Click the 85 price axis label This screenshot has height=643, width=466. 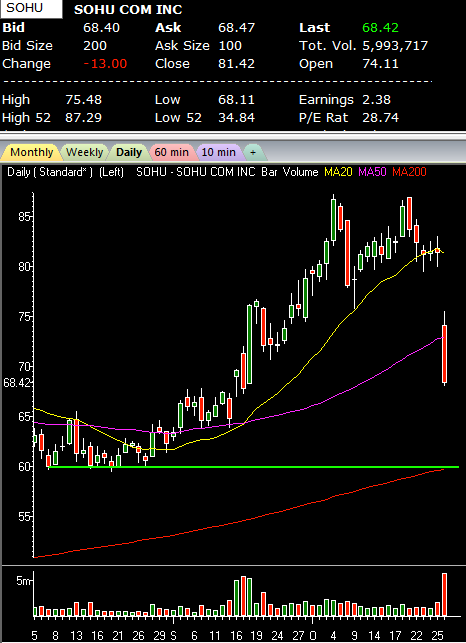click(24, 216)
